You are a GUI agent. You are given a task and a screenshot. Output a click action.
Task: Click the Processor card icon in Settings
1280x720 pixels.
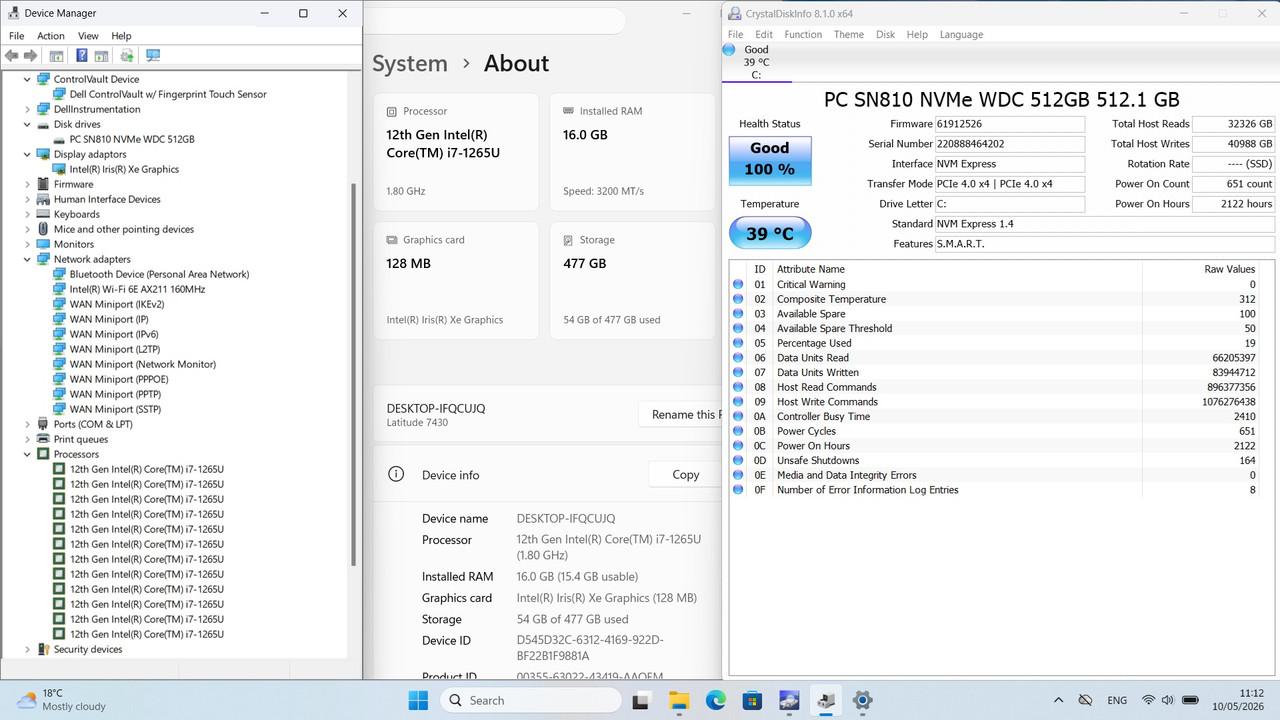tap(392, 111)
